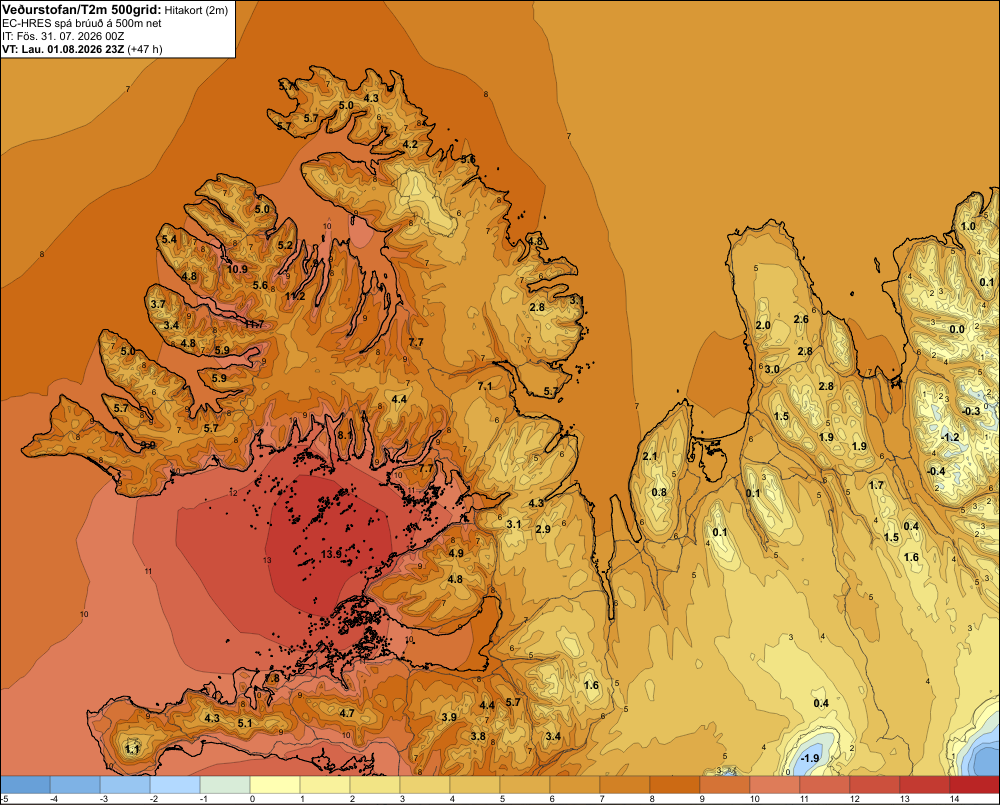Click the 1.0 temperature label
Image resolution: width=1000 pixels, height=805 pixels.
tap(968, 226)
